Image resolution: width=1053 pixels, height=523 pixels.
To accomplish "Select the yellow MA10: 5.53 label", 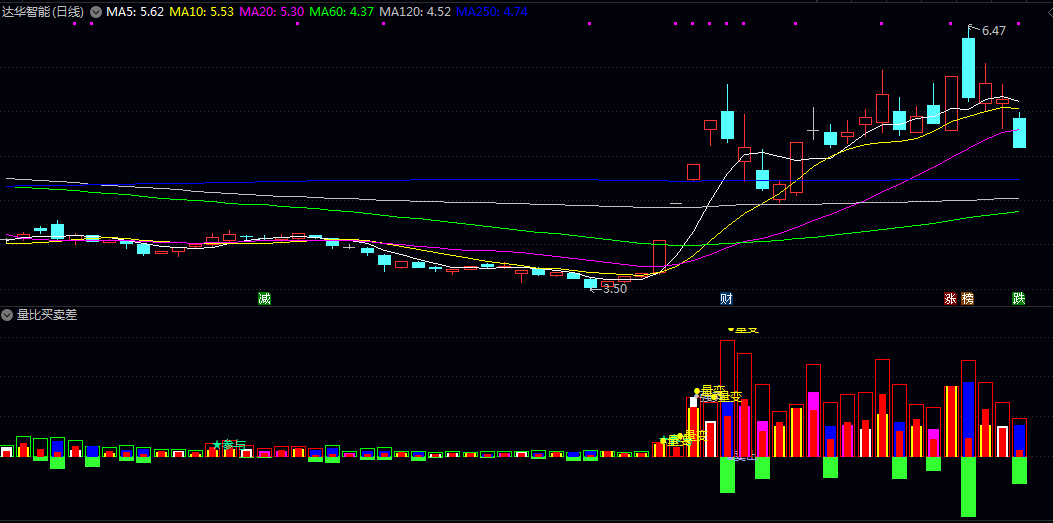I will pos(201,11).
